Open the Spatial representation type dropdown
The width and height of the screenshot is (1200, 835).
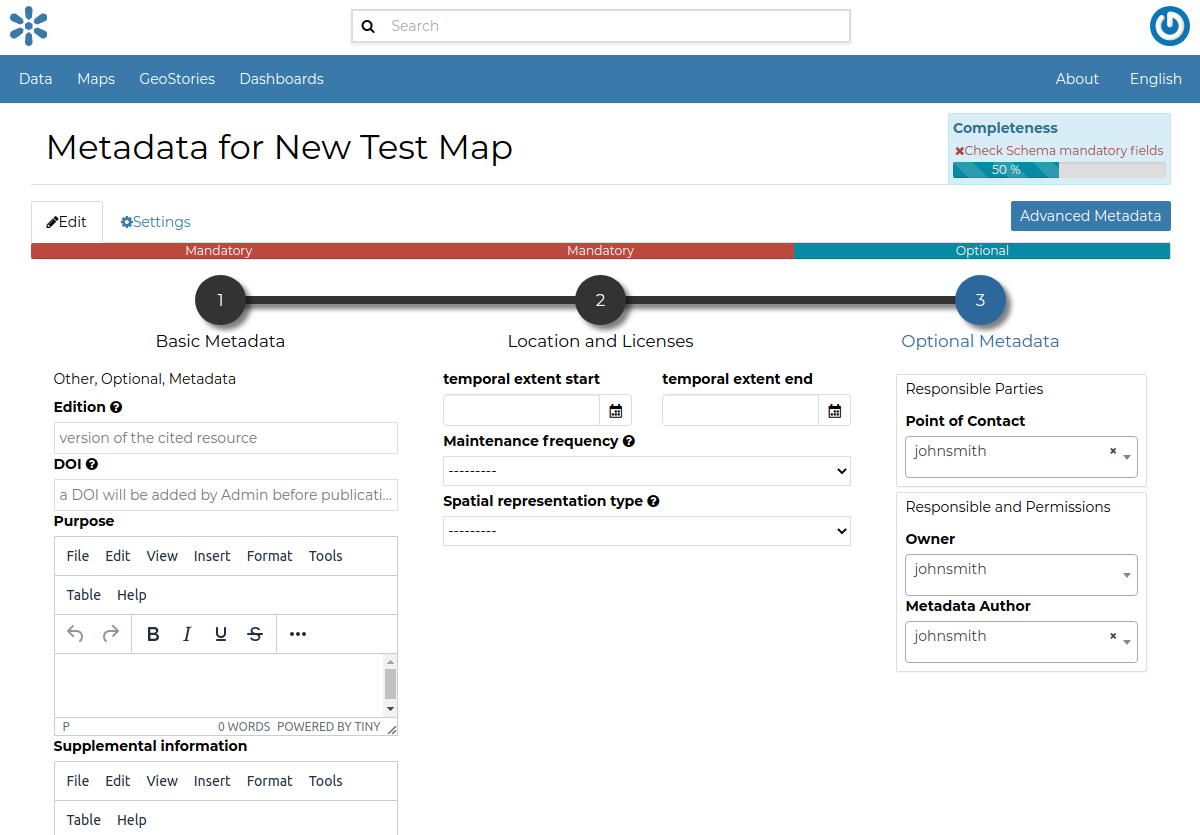pos(646,530)
